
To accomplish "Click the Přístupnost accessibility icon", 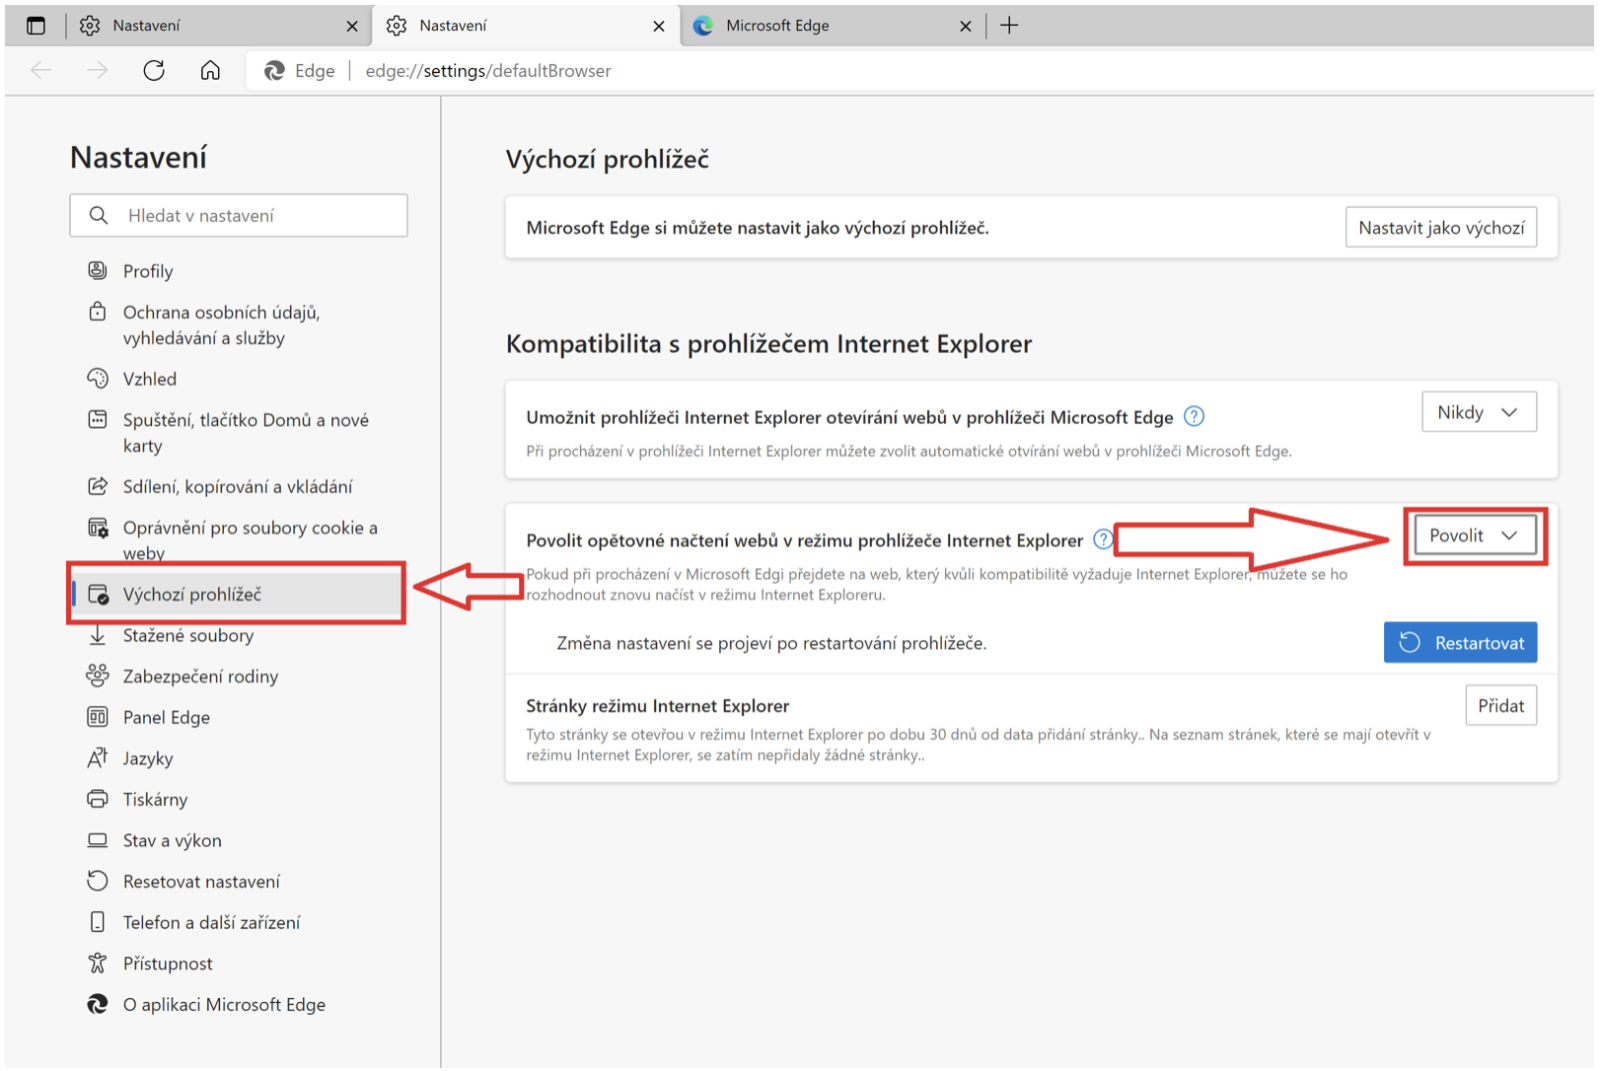I will [x=97, y=963].
